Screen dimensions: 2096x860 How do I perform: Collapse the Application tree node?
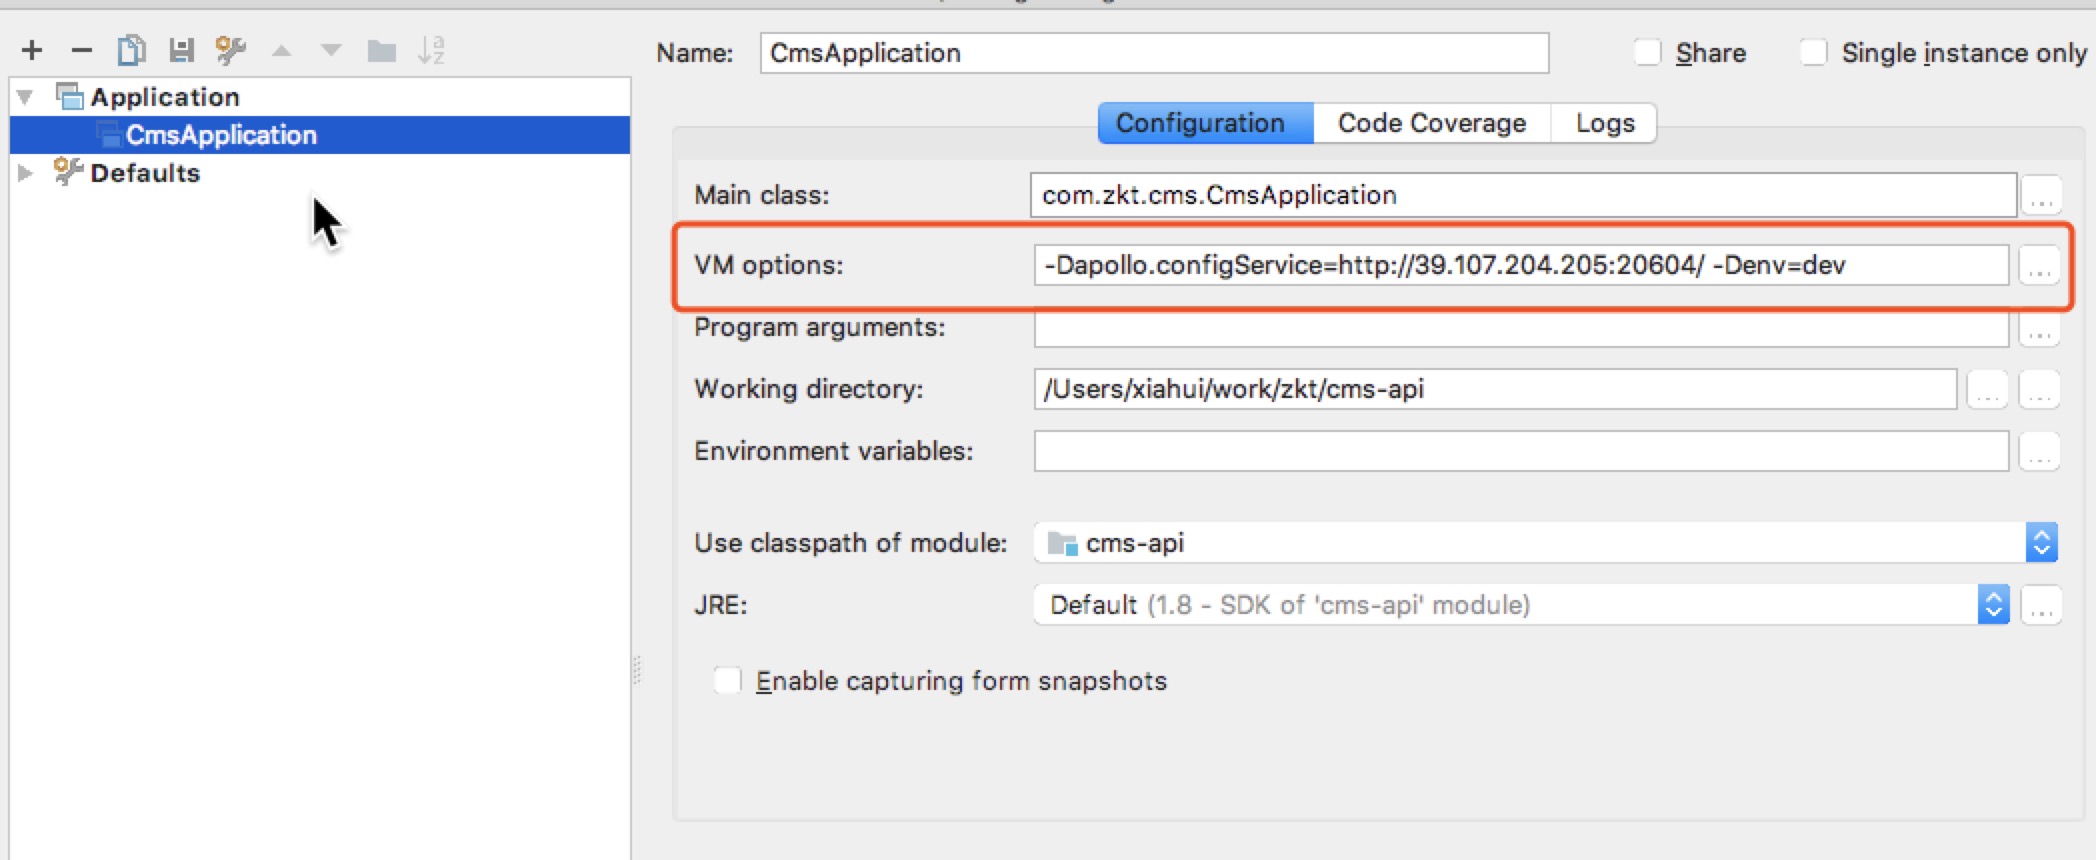pyautogui.click(x=26, y=97)
